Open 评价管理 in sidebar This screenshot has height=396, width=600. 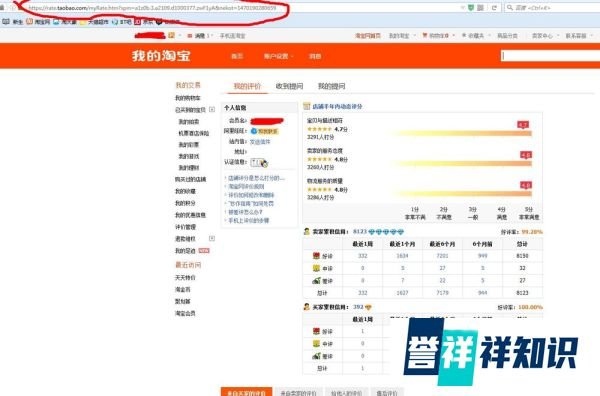pos(185,227)
